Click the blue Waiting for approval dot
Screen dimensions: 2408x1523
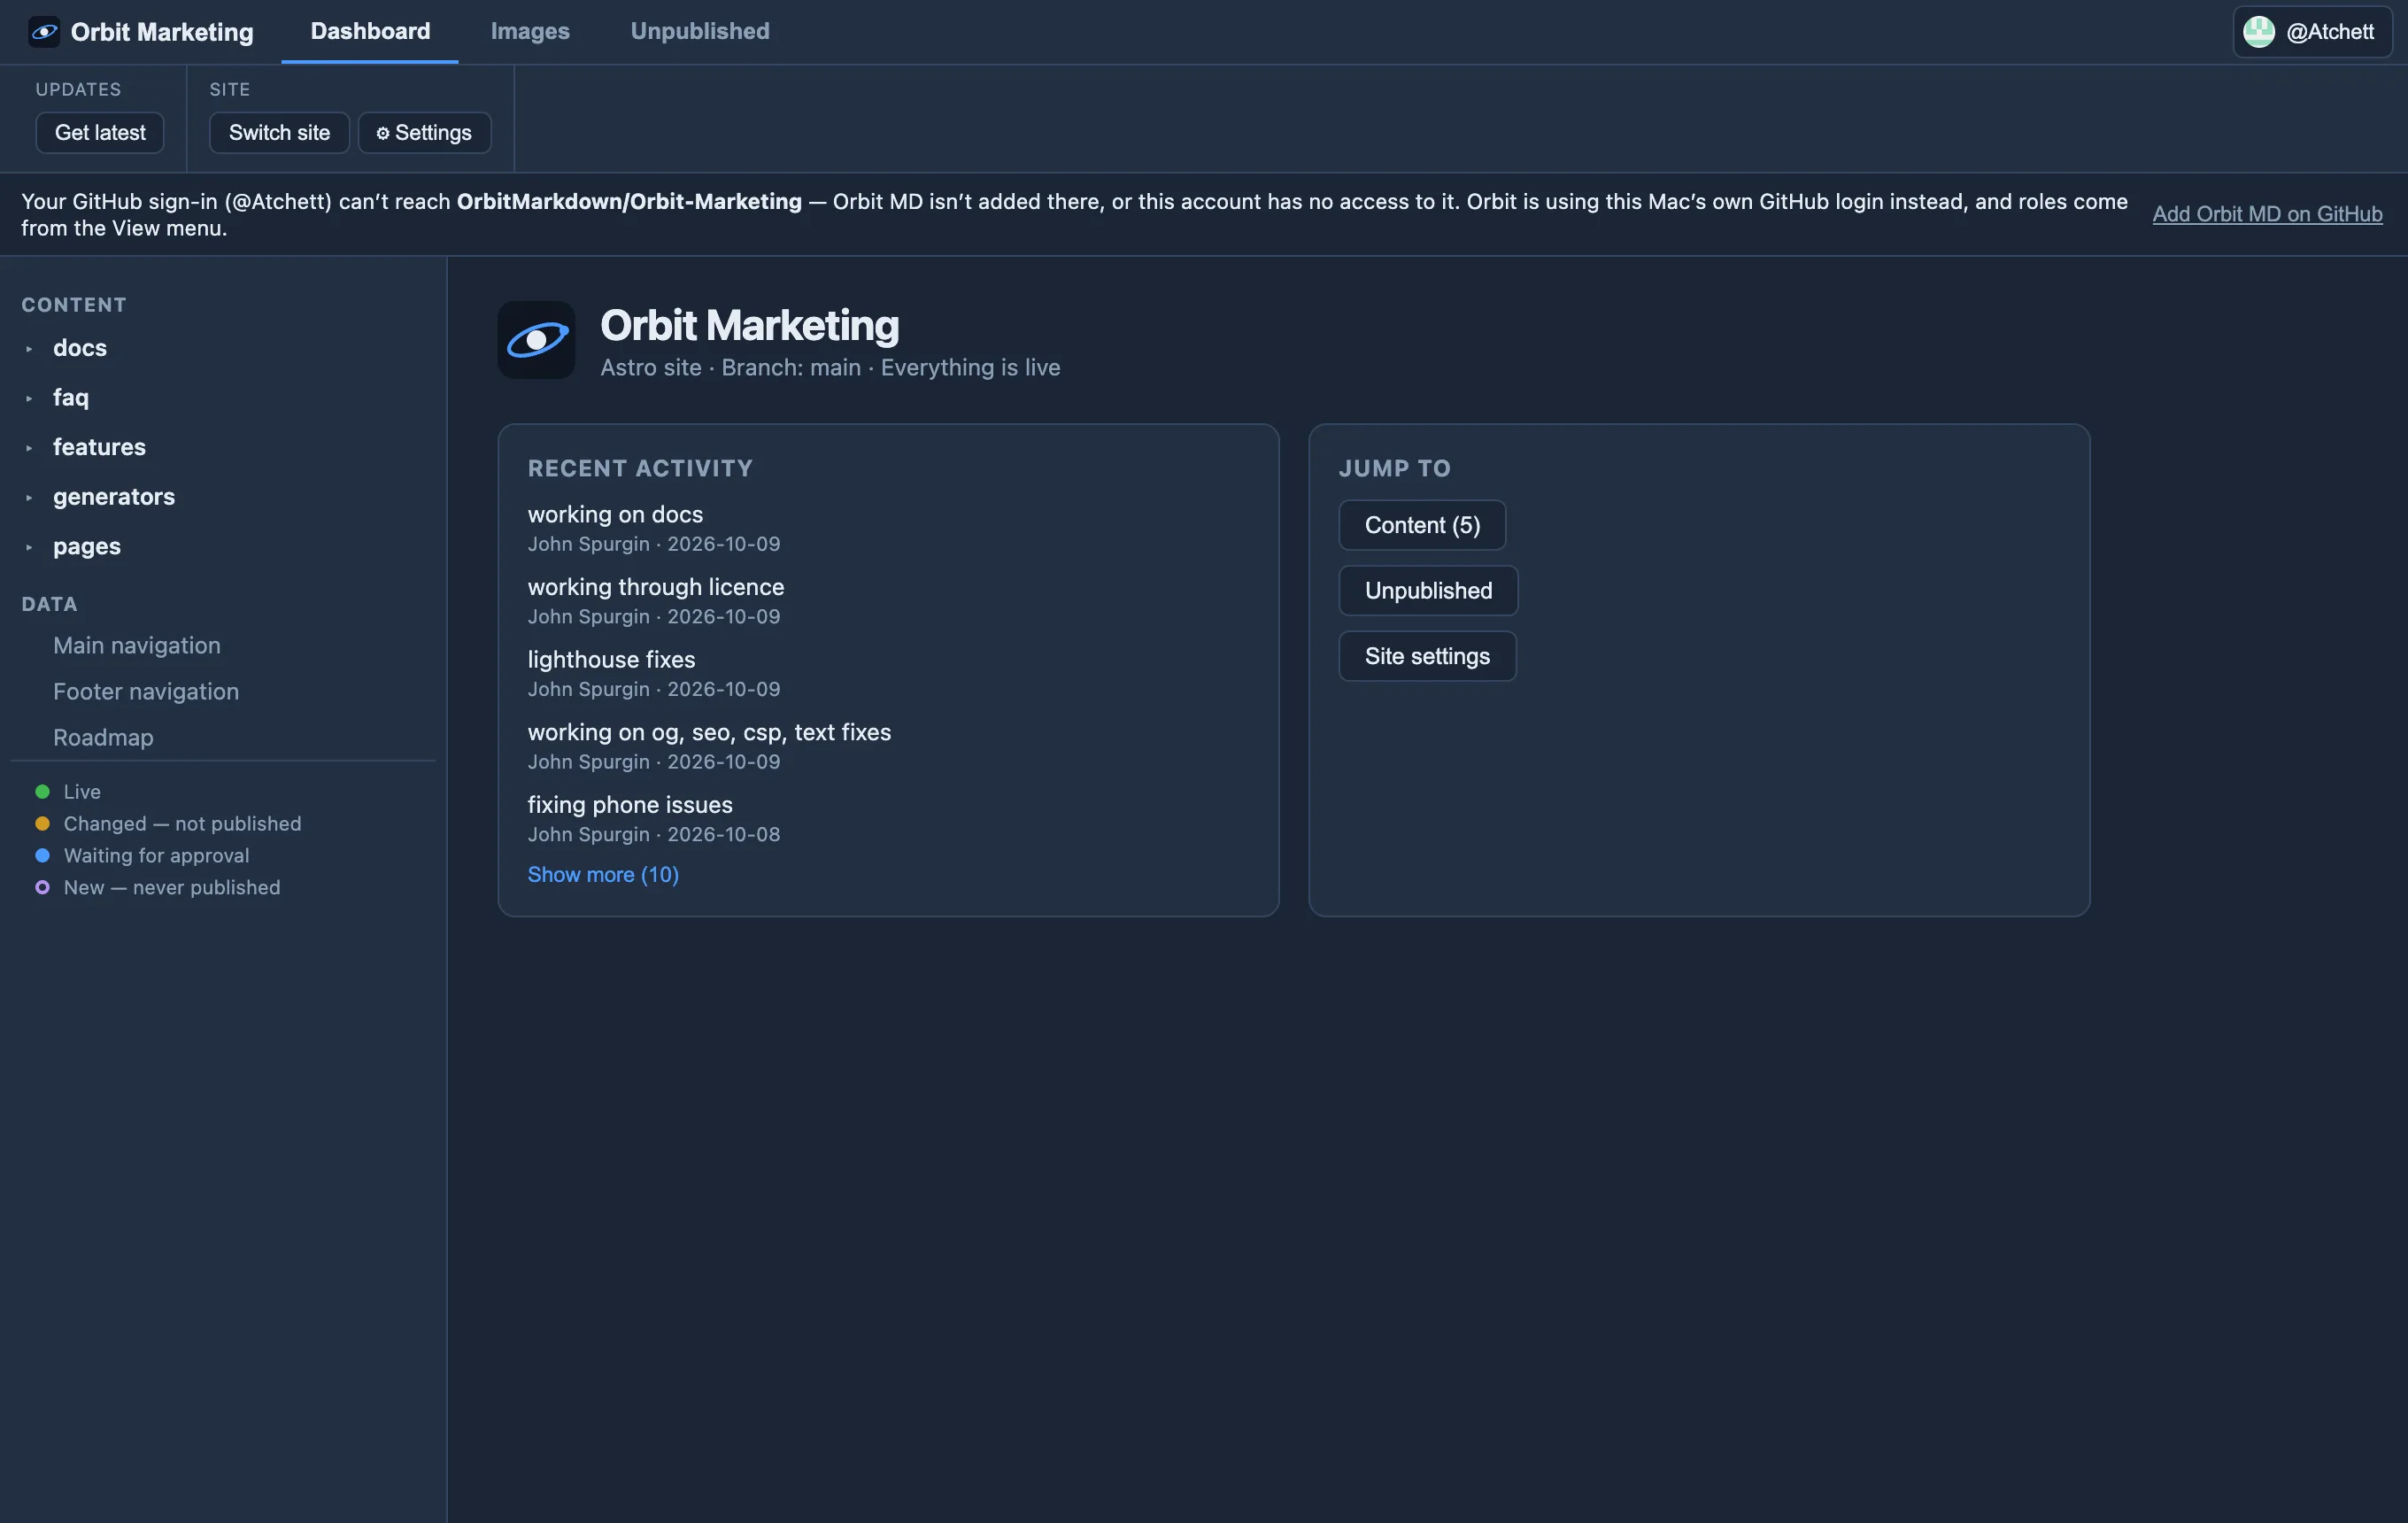coord(42,855)
